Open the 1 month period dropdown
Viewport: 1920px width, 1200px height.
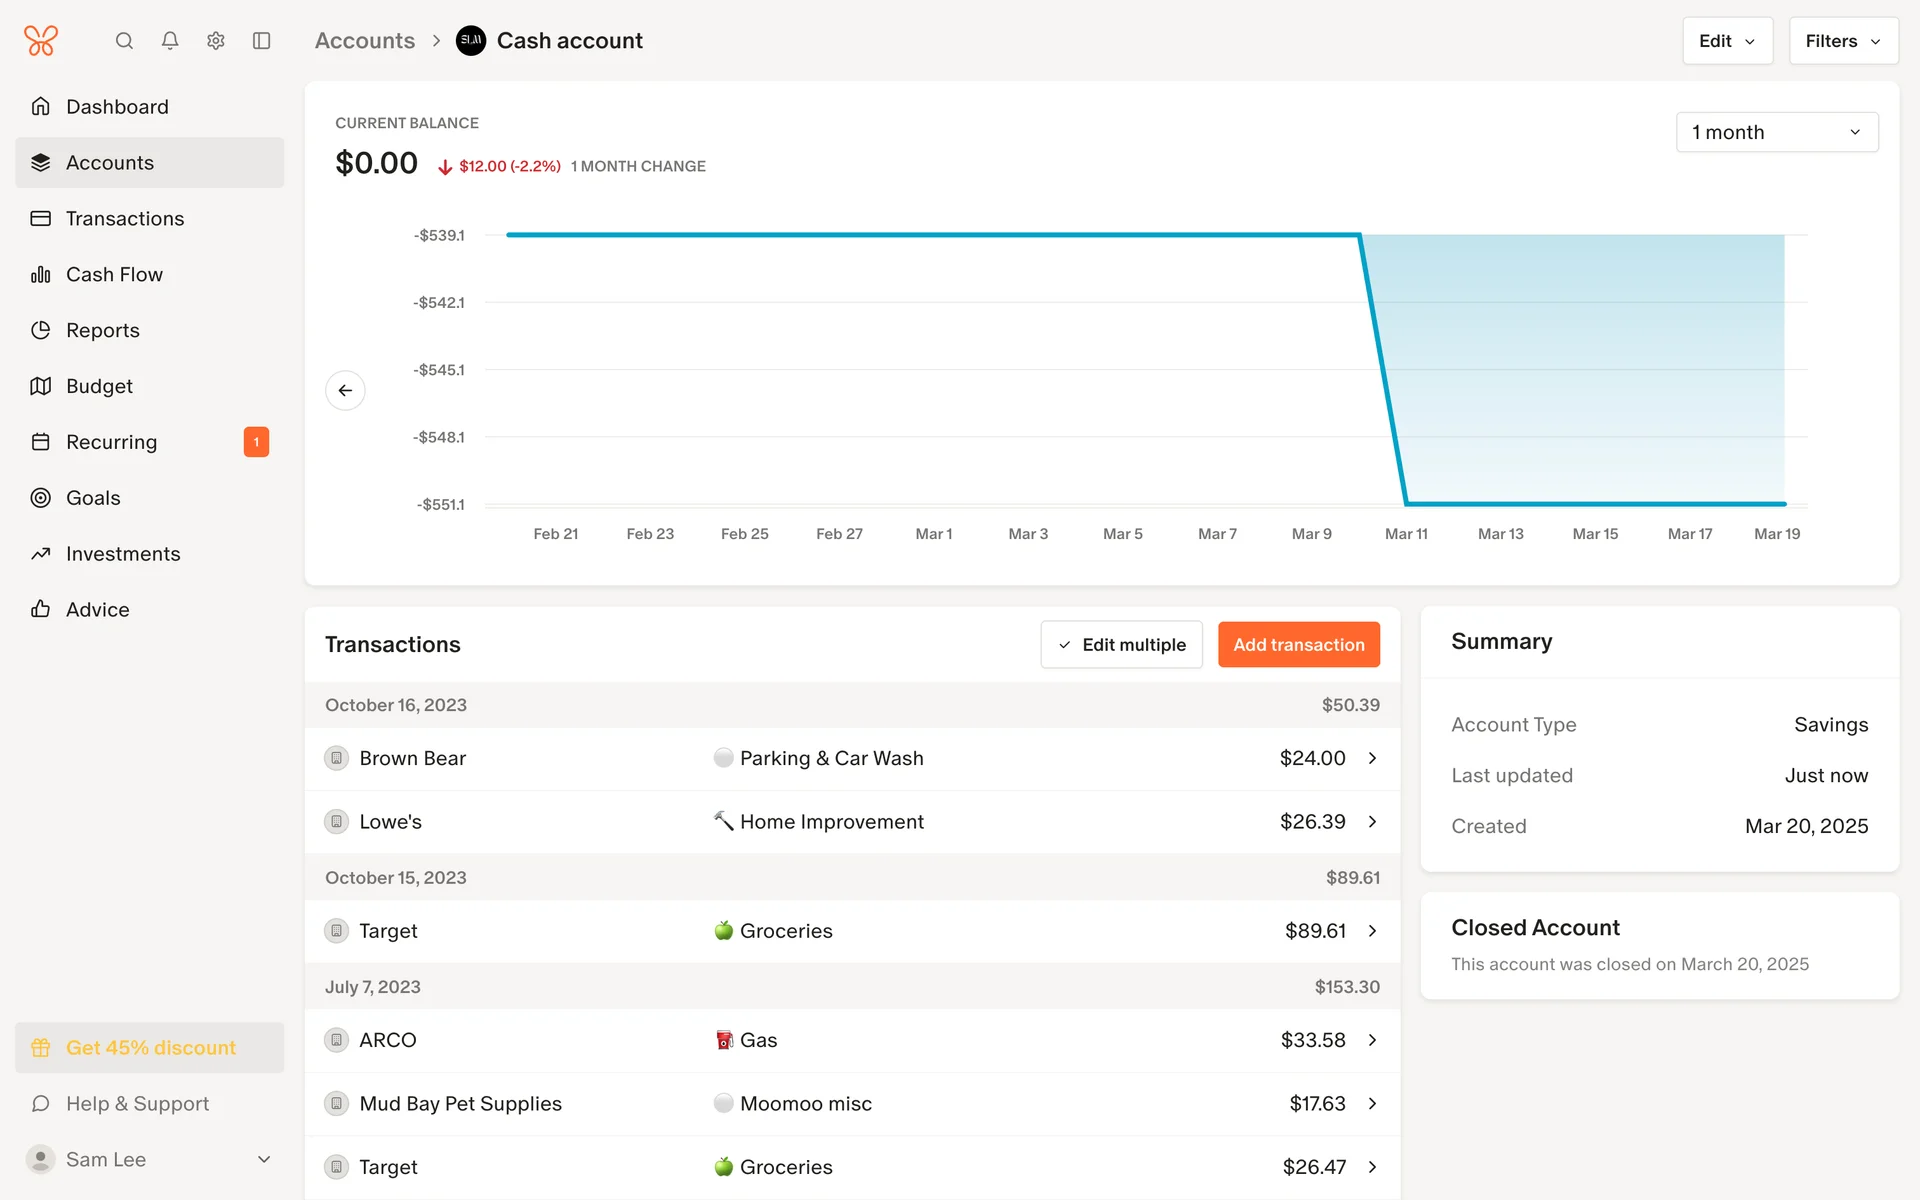tap(1776, 132)
